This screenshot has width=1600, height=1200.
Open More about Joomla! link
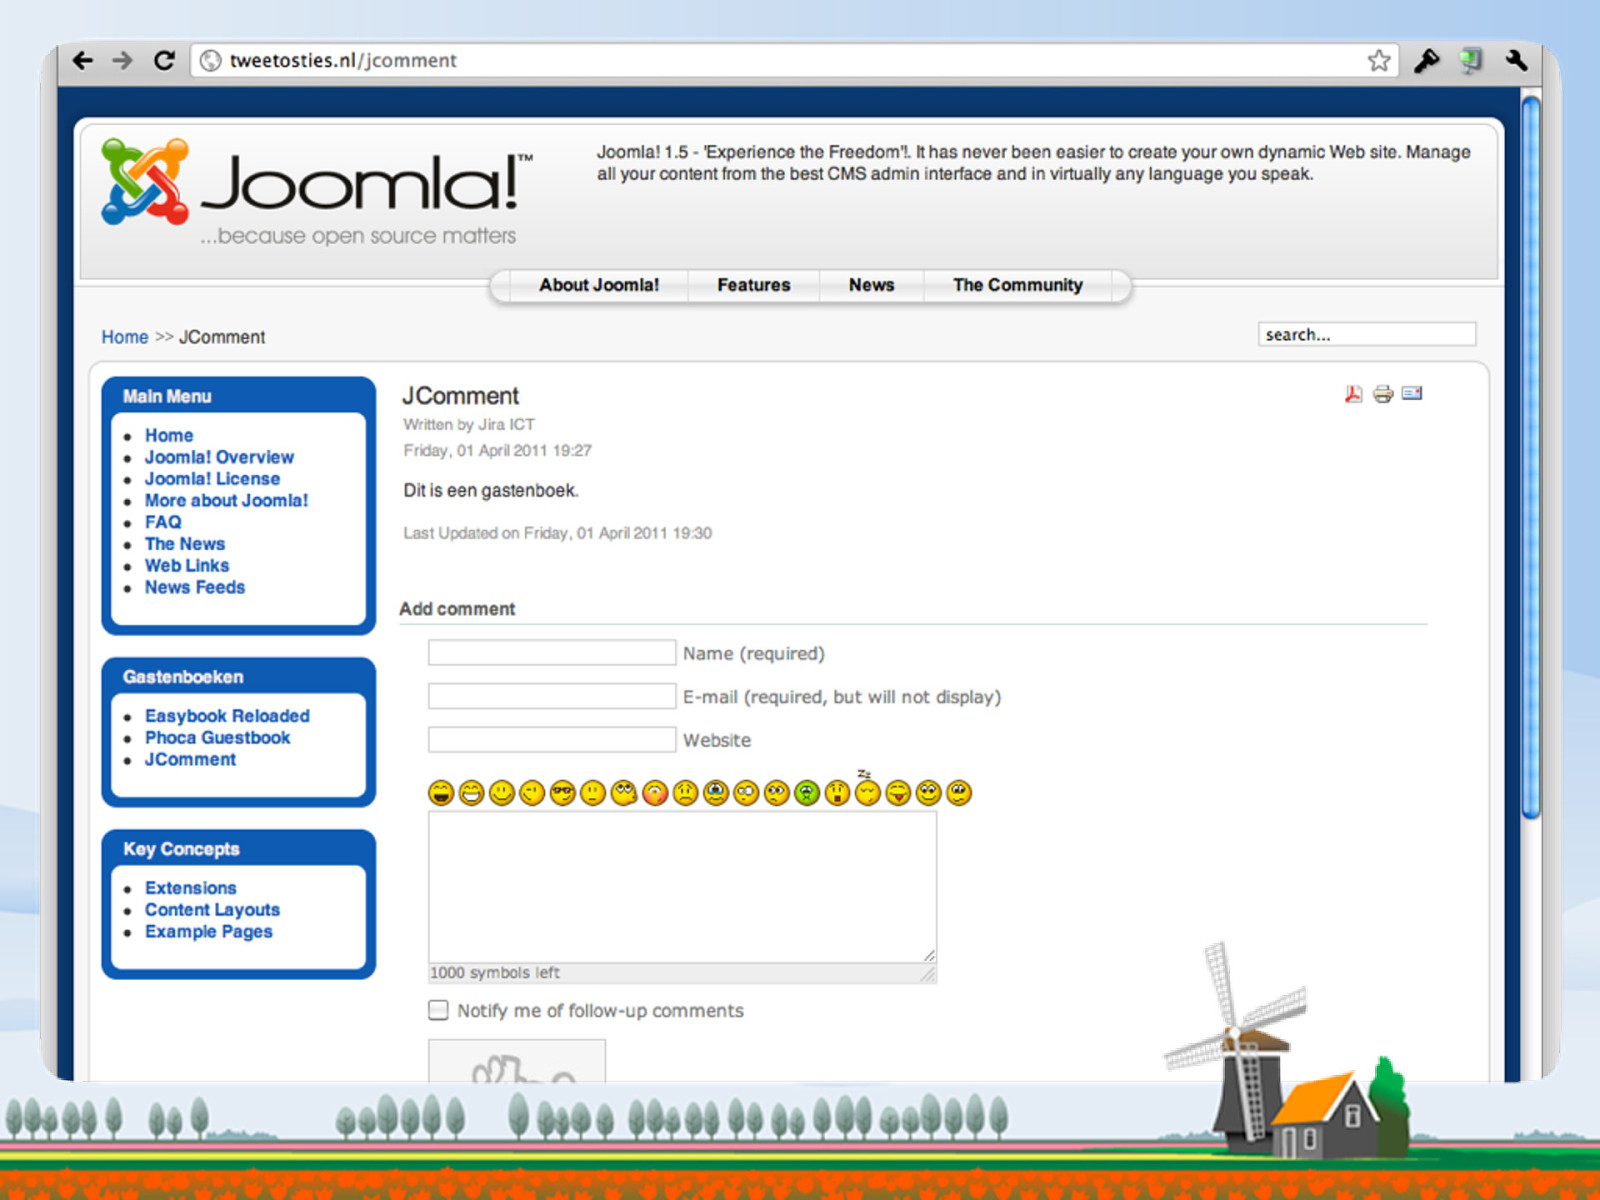[226, 500]
